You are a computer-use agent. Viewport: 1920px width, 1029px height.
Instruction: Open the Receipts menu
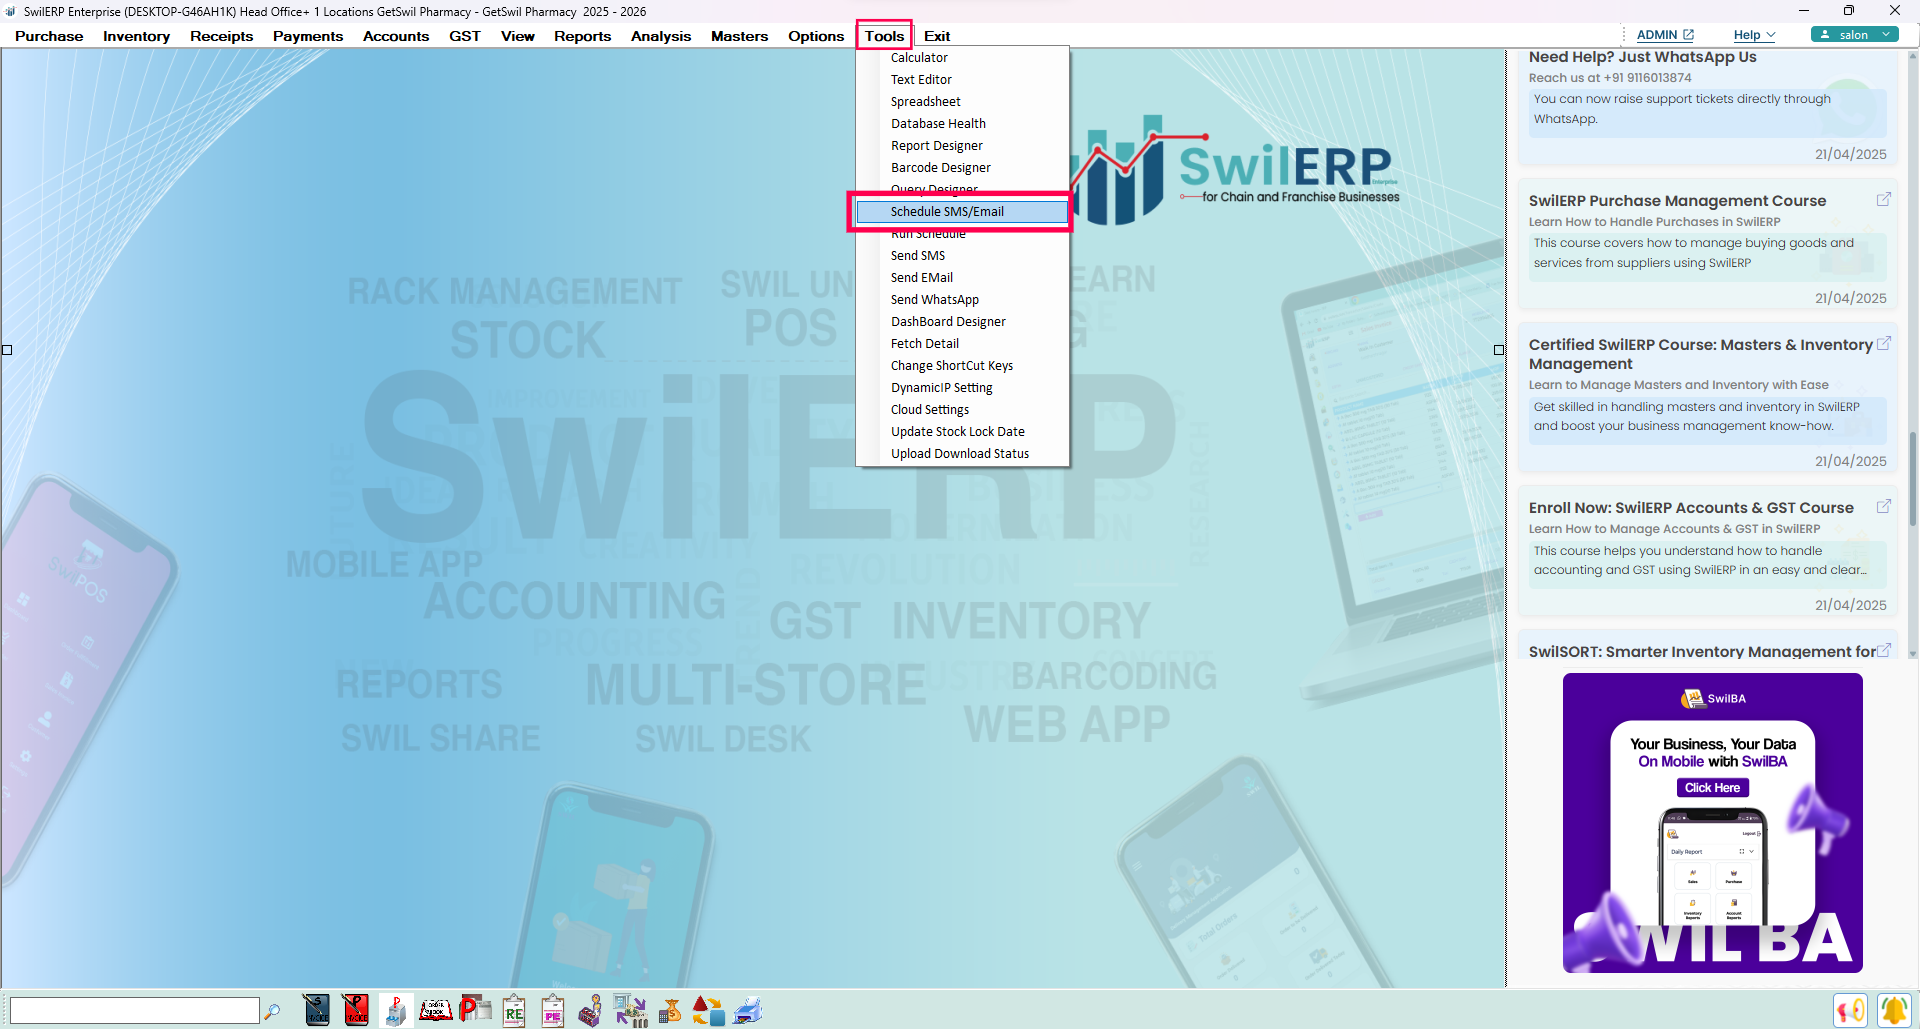(x=221, y=36)
